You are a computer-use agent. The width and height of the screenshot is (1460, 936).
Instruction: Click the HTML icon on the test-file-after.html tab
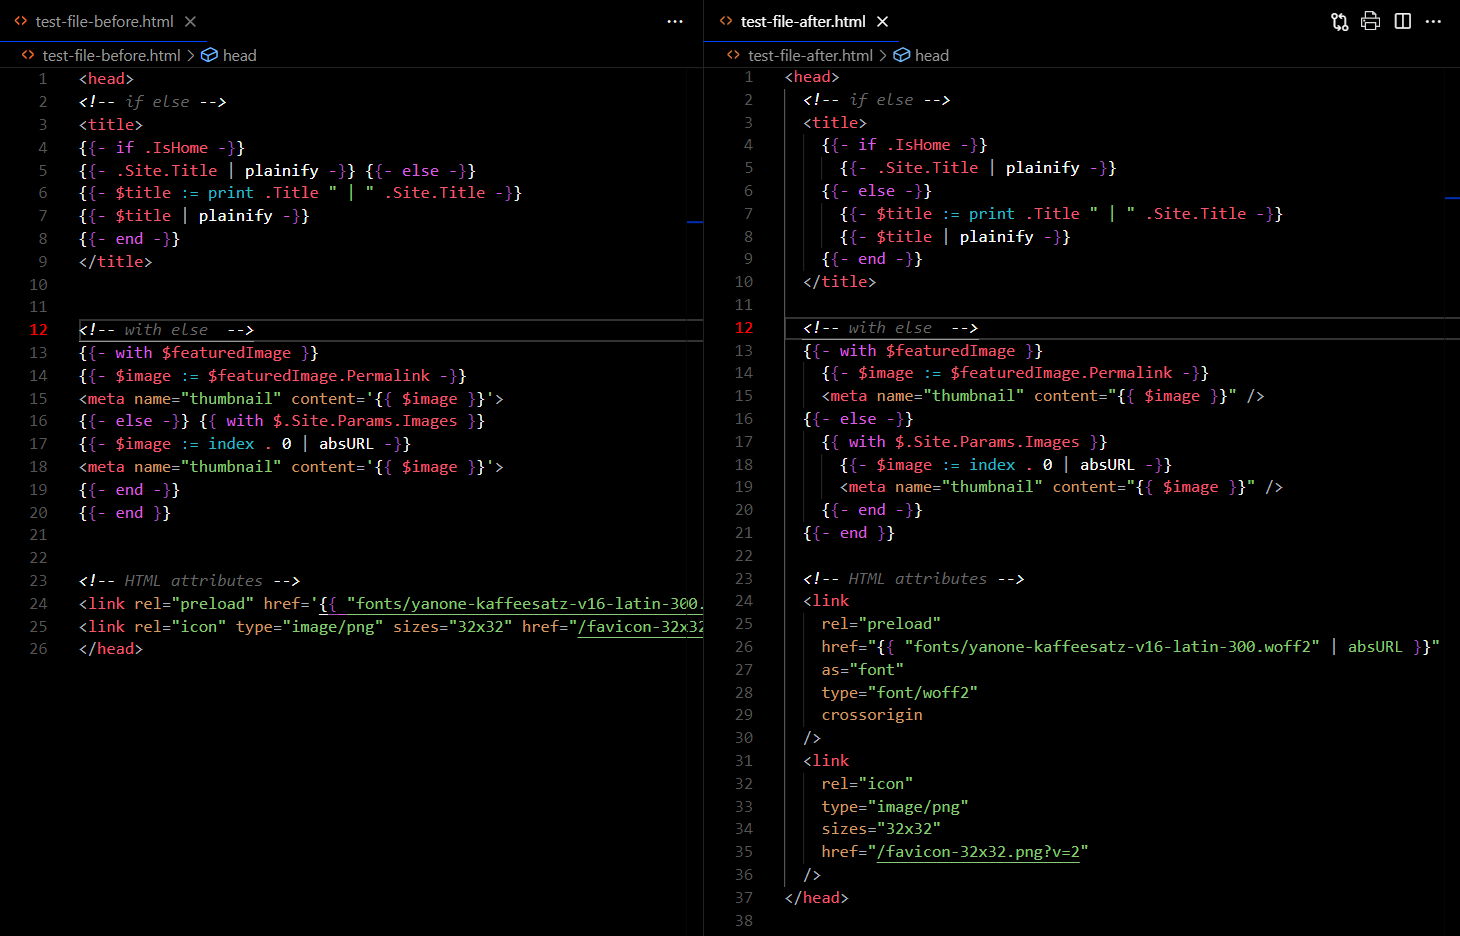click(725, 21)
